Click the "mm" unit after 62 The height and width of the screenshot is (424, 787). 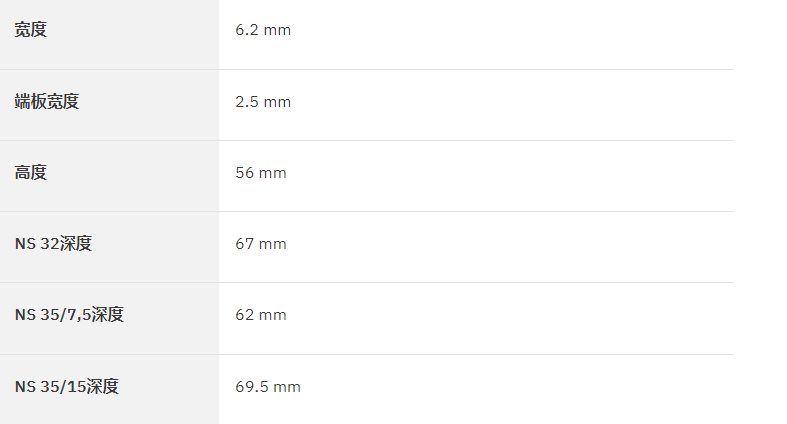pyautogui.click(x=273, y=316)
